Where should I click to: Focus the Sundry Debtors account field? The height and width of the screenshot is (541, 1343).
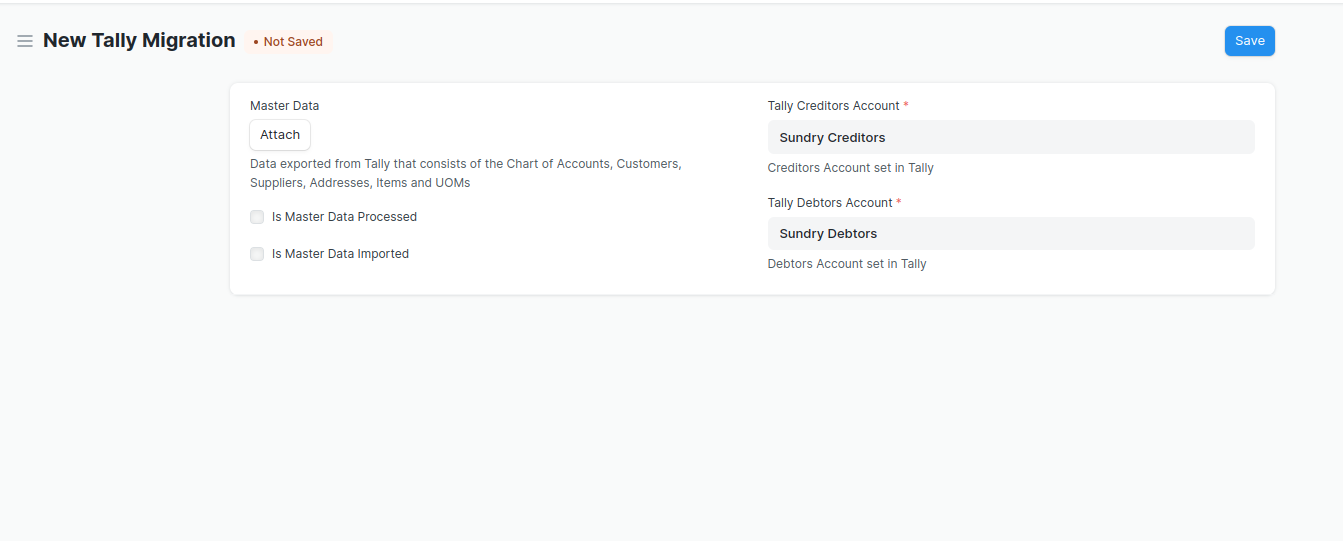coord(1011,233)
